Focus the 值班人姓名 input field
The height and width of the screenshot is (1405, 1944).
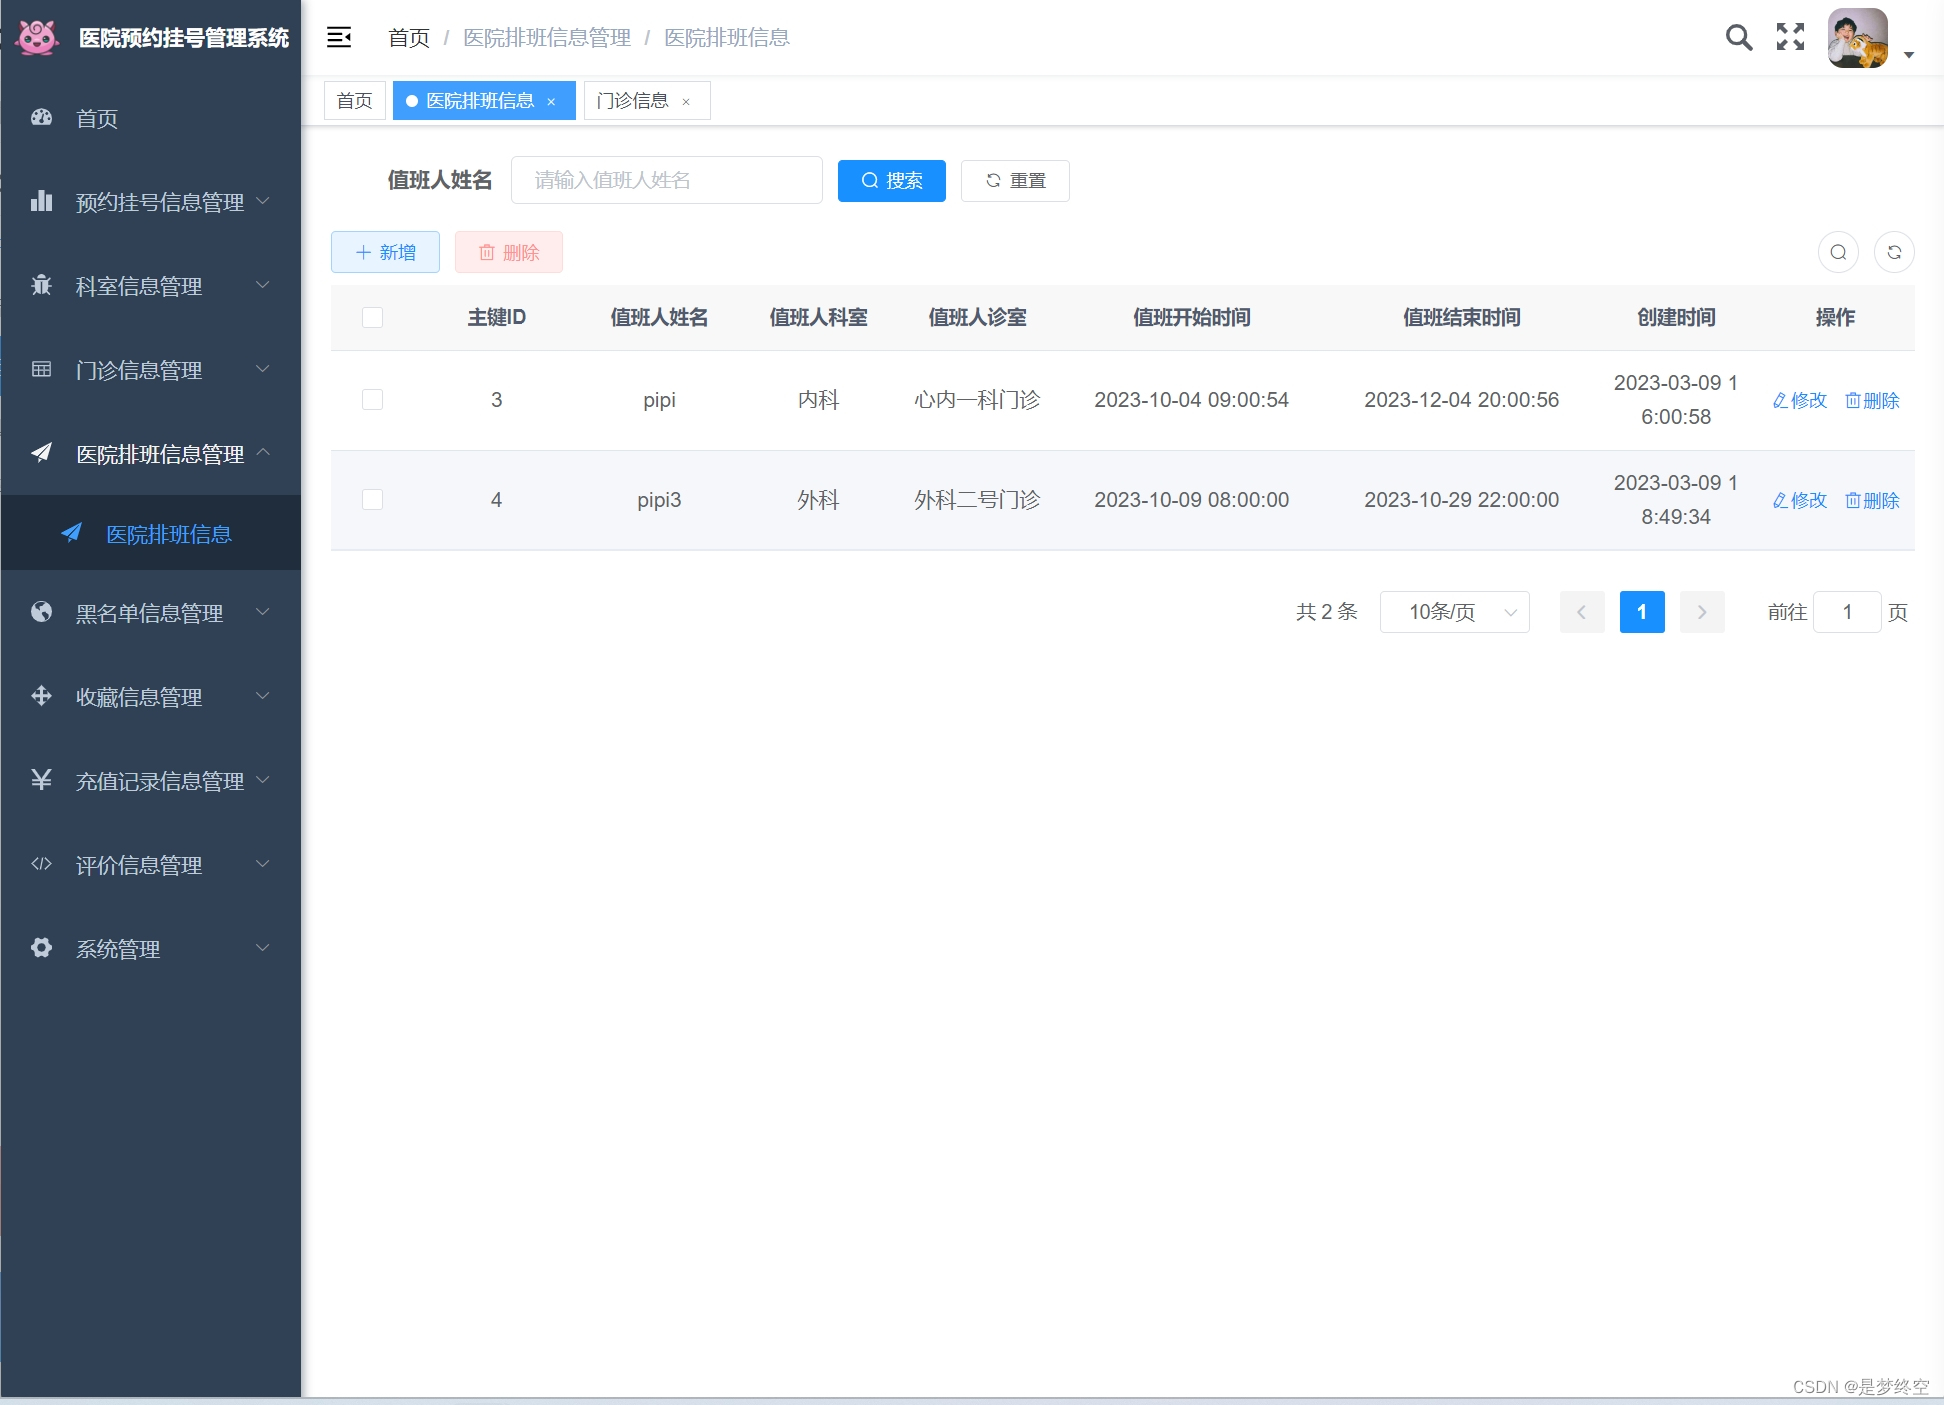[667, 180]
